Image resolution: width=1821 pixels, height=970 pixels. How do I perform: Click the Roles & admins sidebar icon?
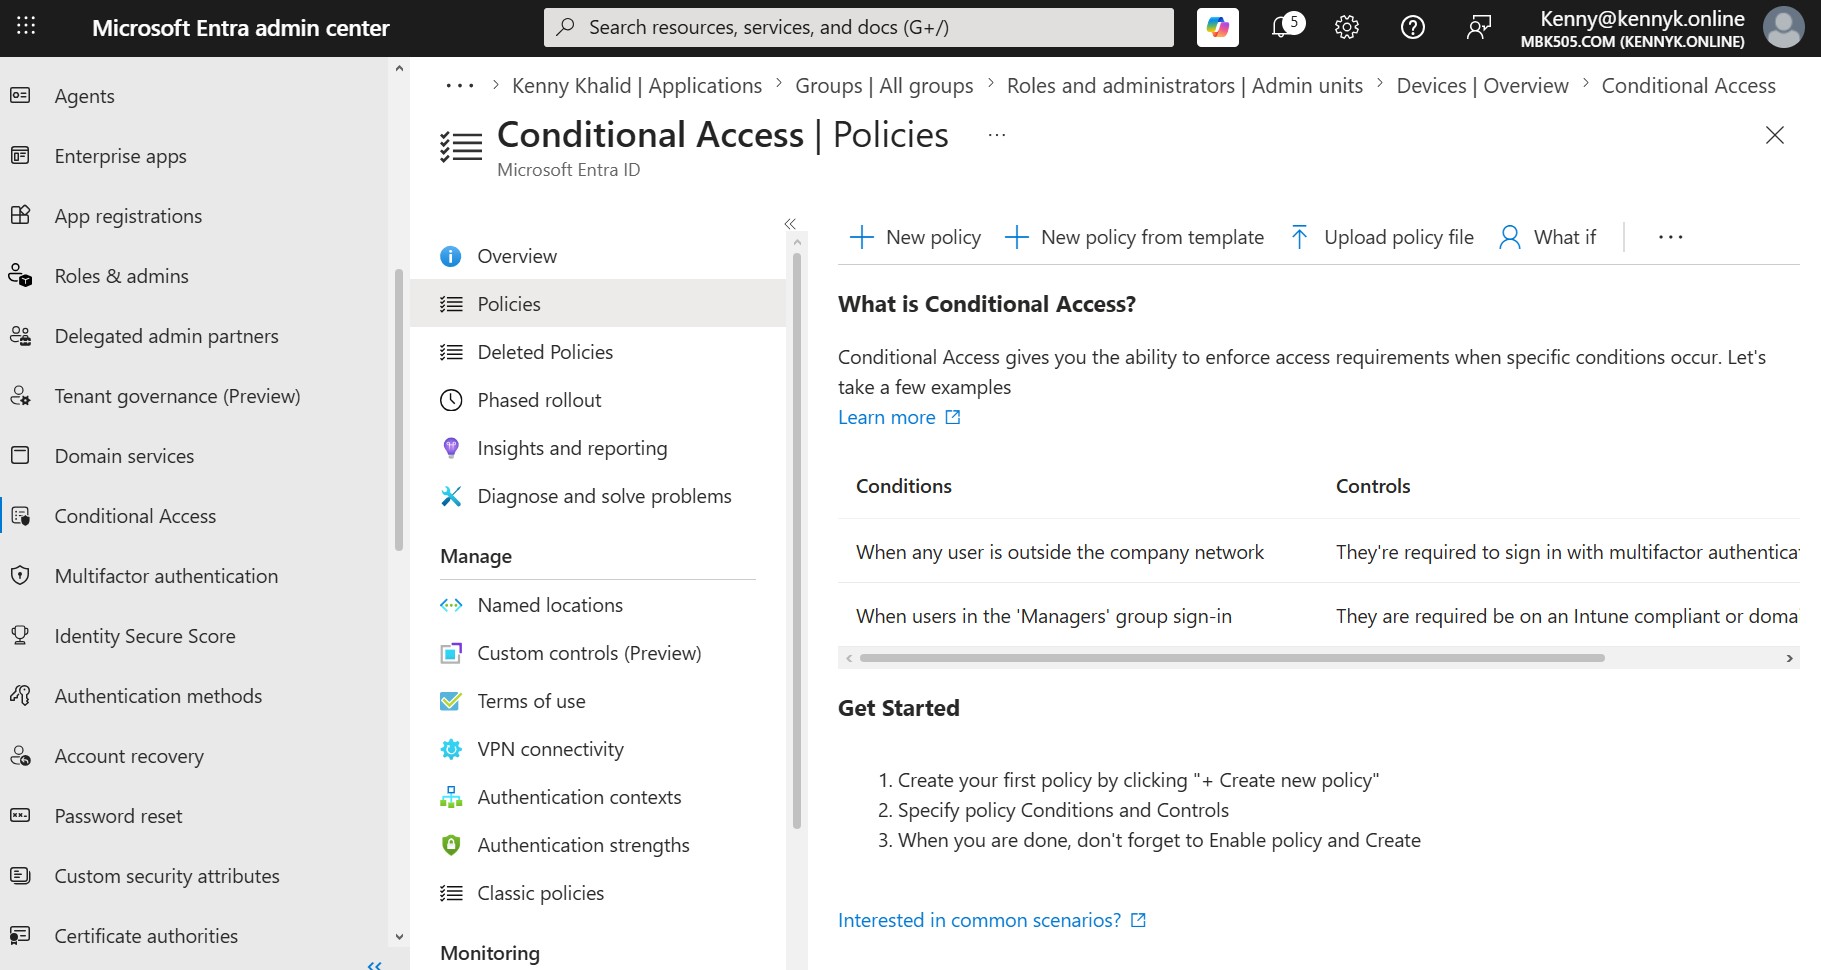20,276
